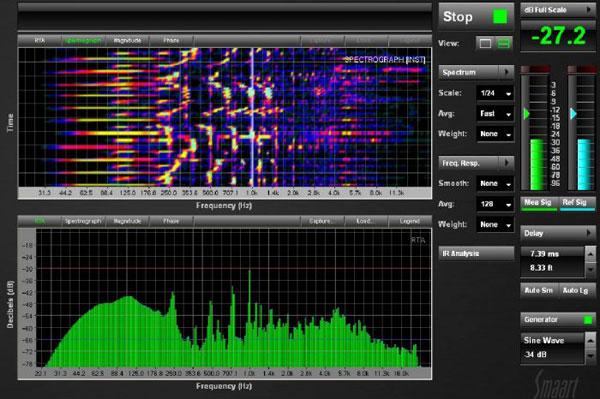600x399 pixels.
Task: Toggle the Generator green on/off indicator
Action: 588,319
